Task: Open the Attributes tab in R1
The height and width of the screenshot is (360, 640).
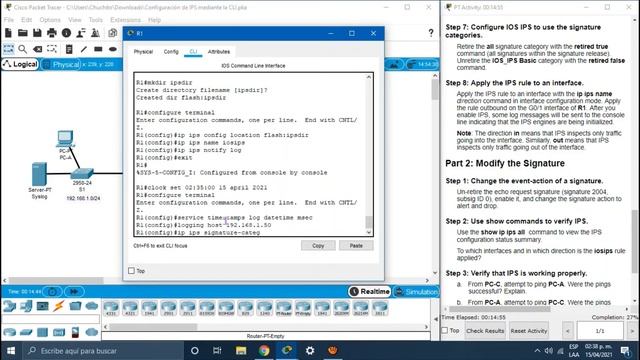Action: [219, 52]
